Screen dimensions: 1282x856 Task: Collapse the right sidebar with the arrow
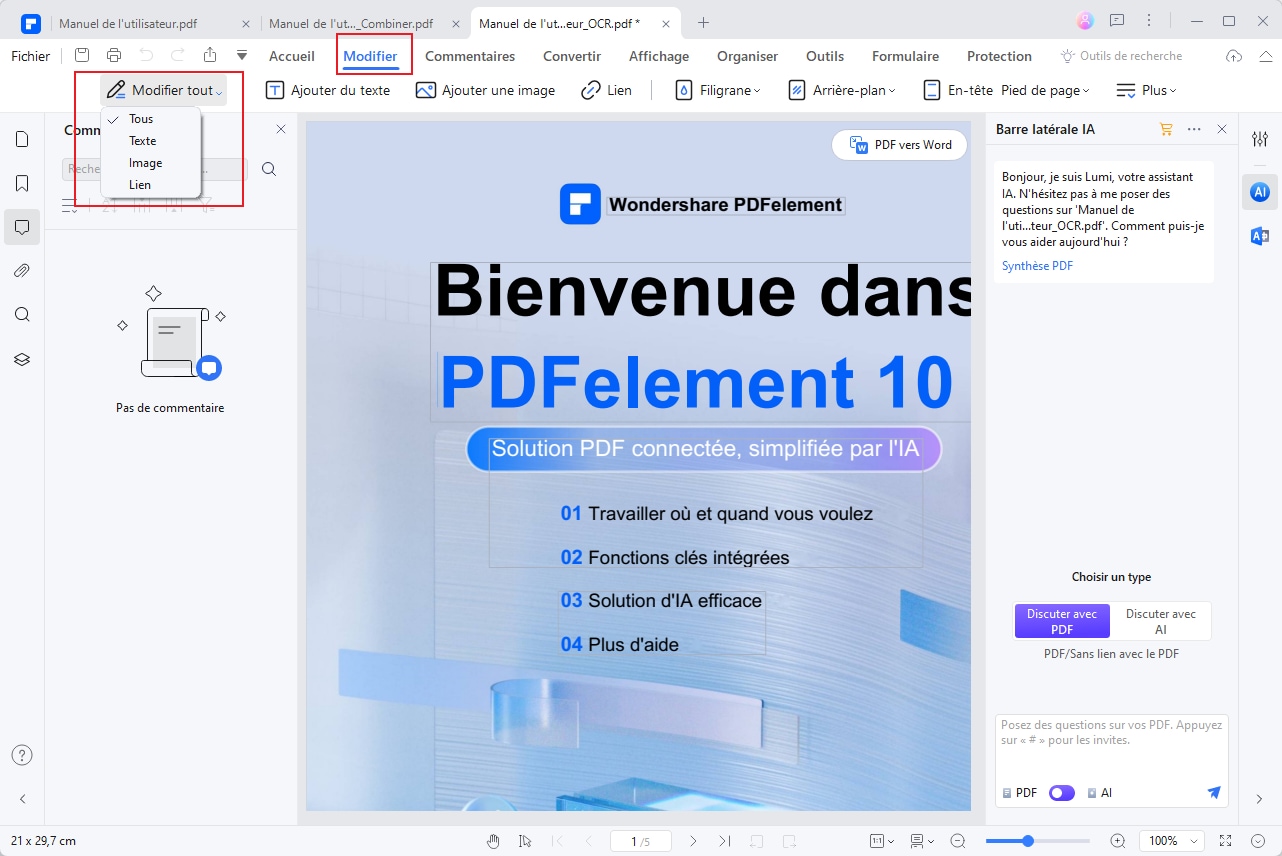pos(1260,799)
